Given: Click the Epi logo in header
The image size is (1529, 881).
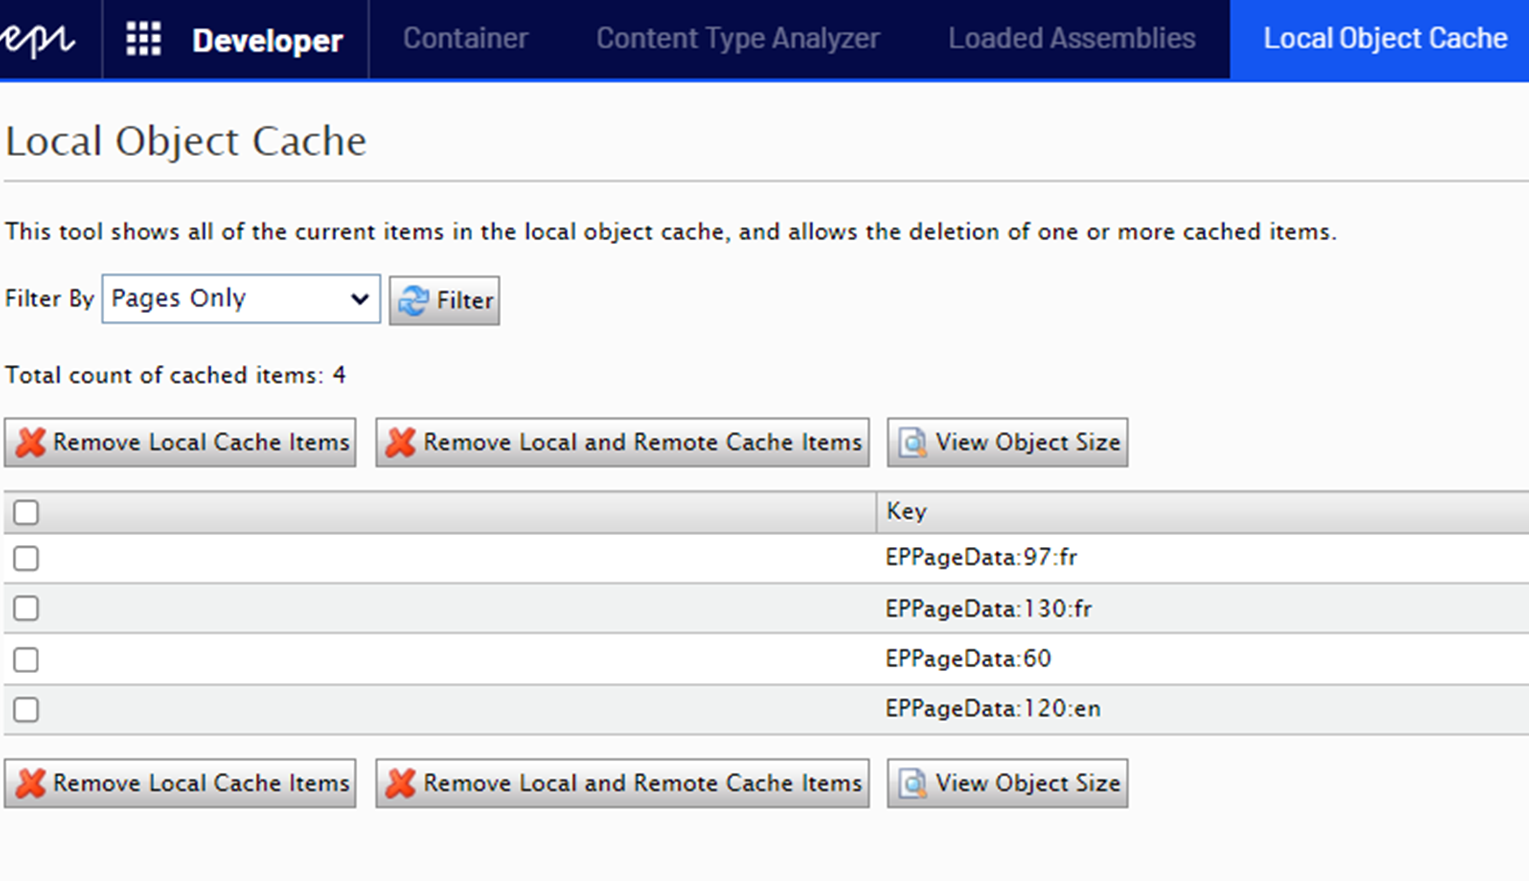Looking at the screenshot, I should tap(38, 39).
